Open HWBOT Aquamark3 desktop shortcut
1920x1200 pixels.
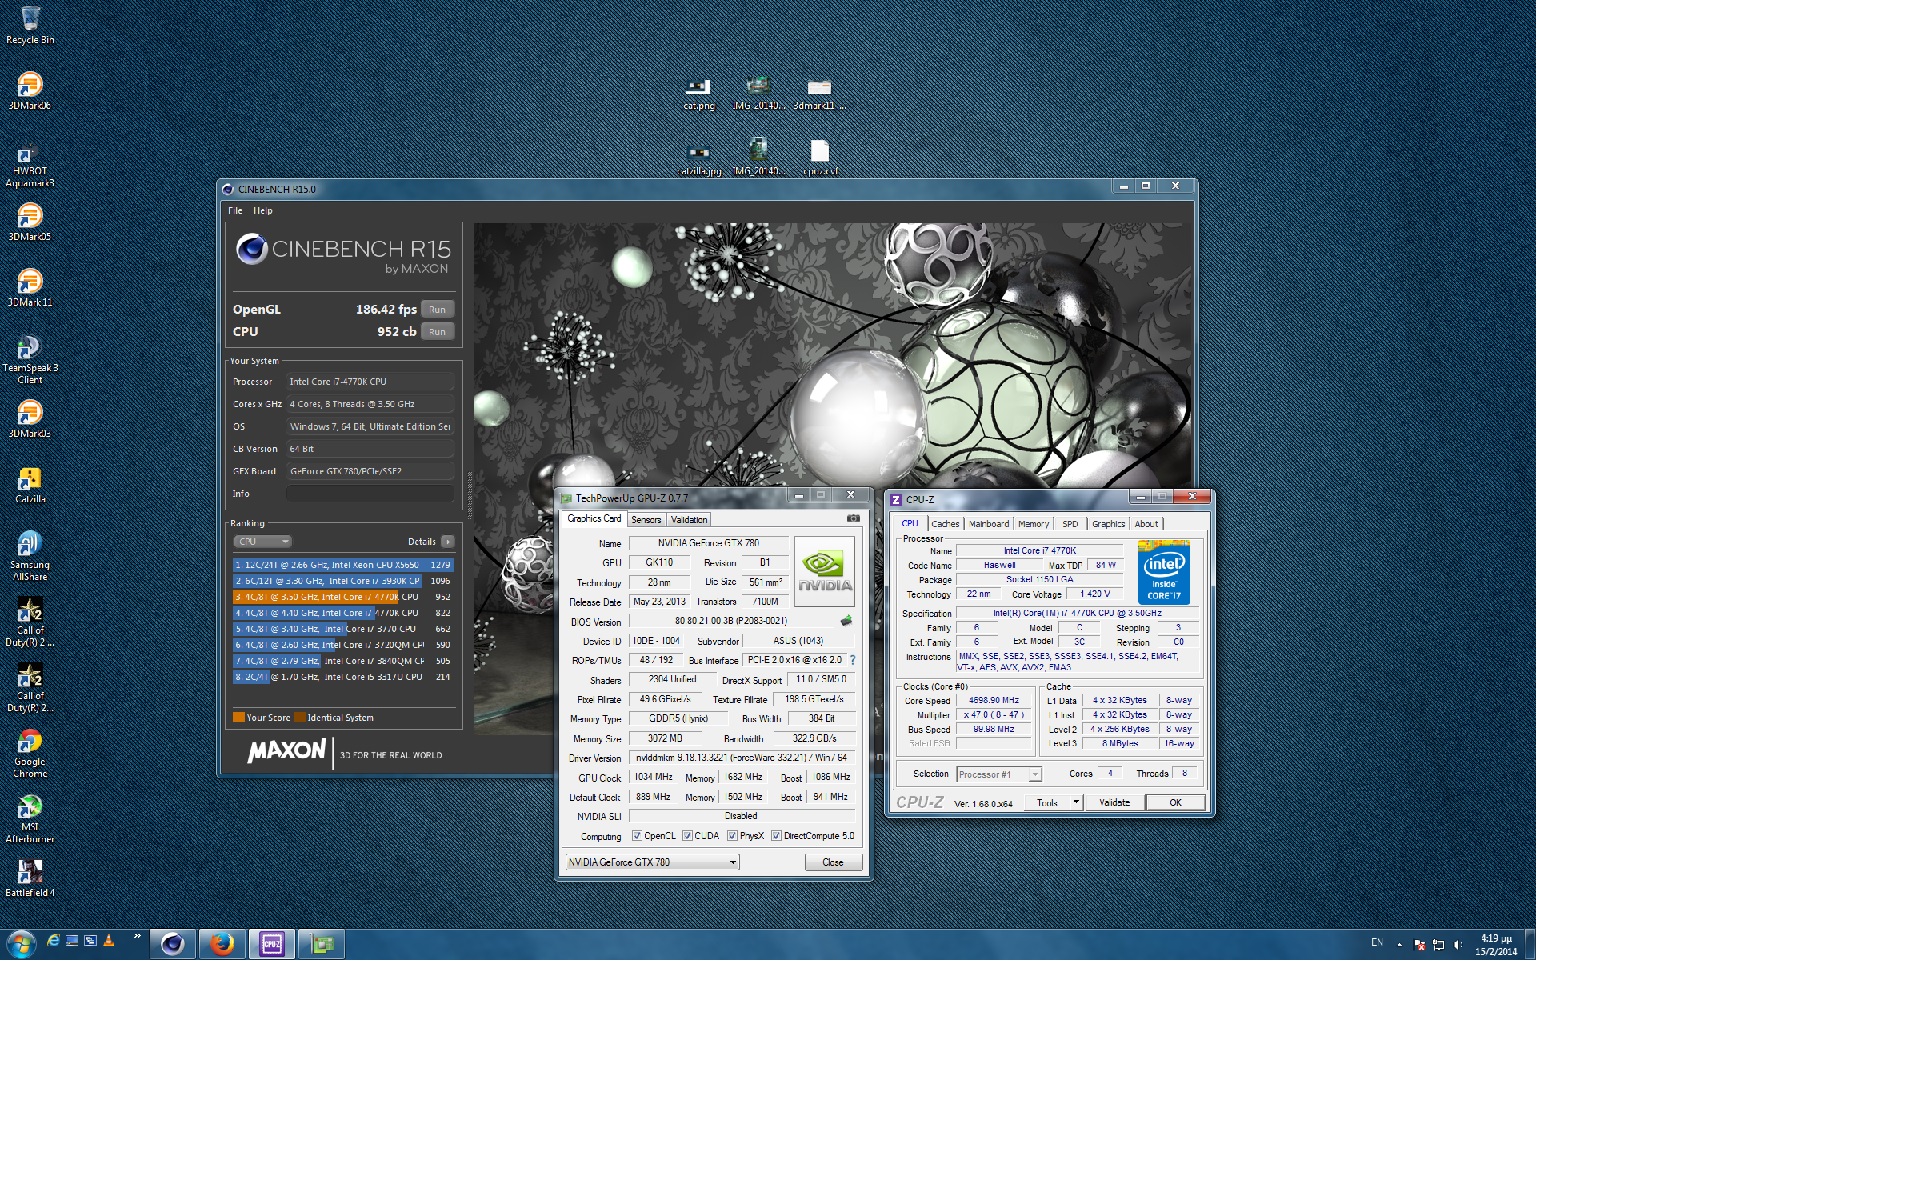point(30,166)
